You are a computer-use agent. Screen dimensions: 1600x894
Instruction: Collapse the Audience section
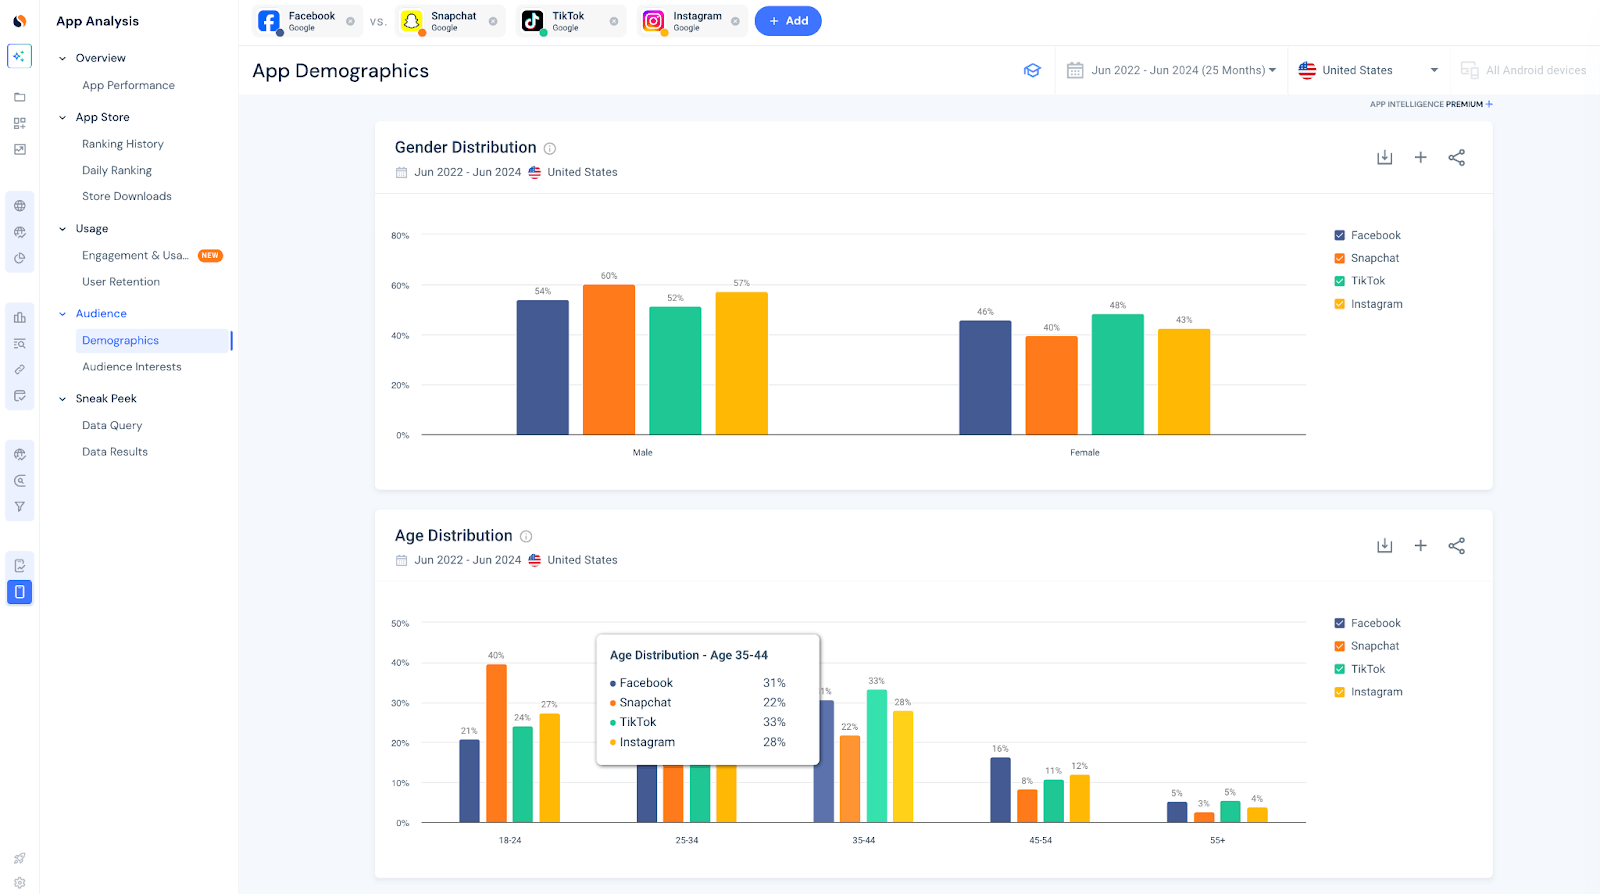click(x=62, y=314)
